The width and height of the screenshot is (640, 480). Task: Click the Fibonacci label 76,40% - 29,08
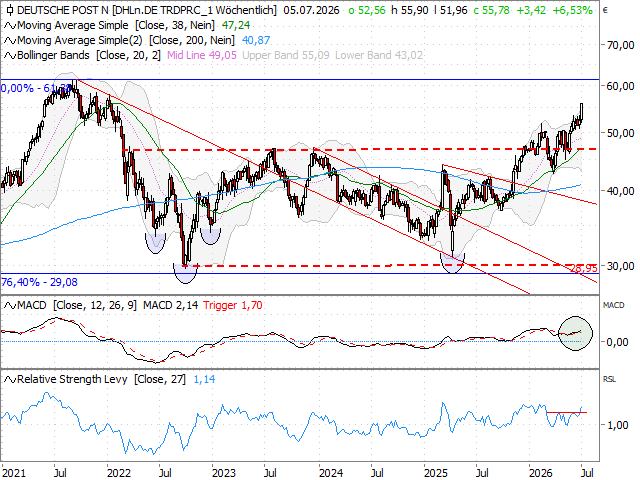(39, 282)
